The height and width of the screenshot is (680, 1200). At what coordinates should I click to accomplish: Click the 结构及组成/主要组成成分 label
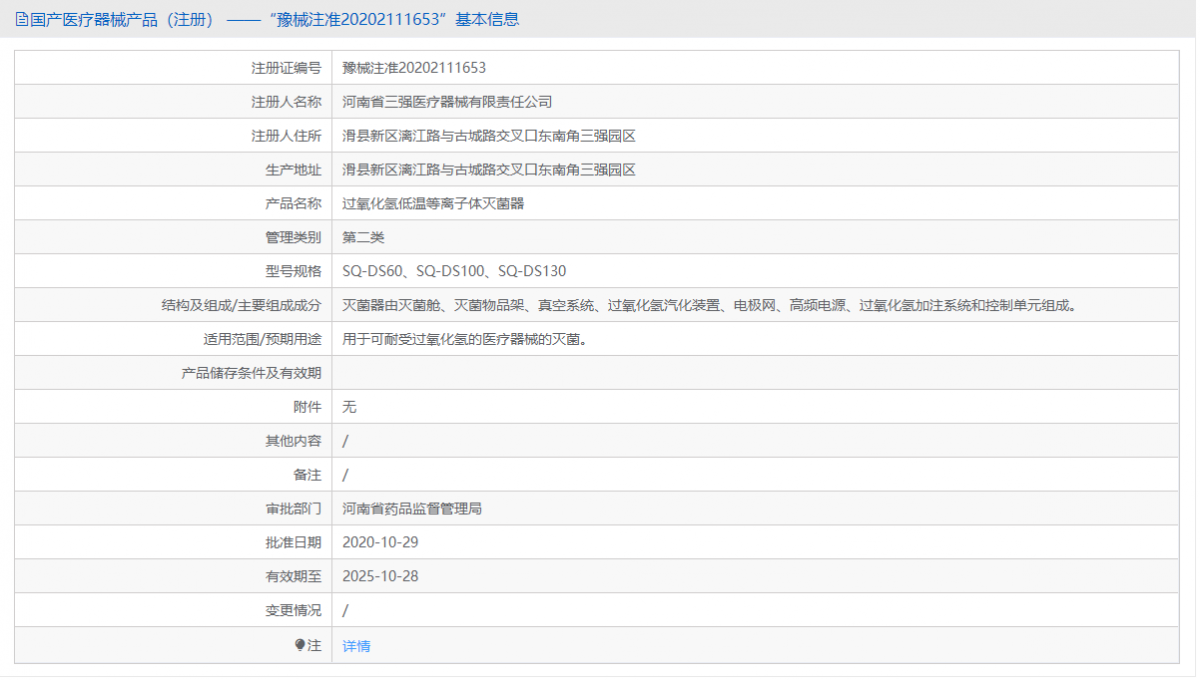(241, 306)
